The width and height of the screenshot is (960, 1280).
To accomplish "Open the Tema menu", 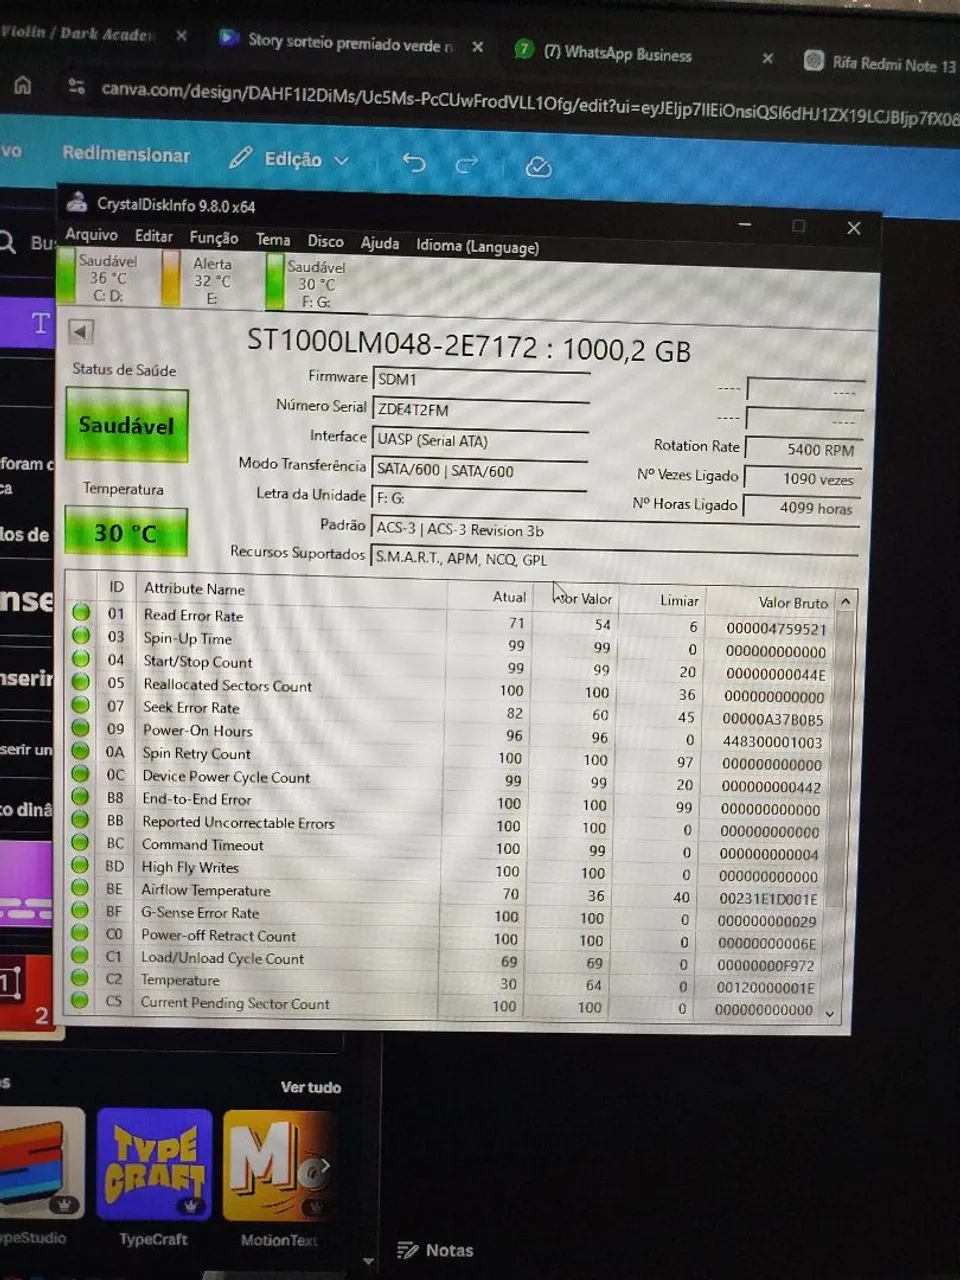I will (x=273, y=240).
